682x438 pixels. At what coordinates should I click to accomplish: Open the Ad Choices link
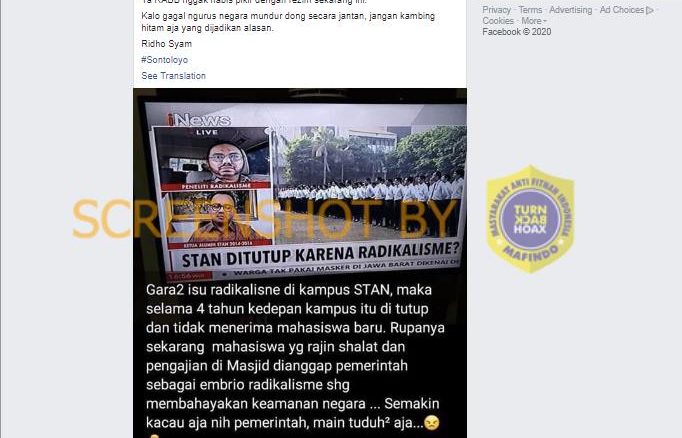(x=622, y=10)
